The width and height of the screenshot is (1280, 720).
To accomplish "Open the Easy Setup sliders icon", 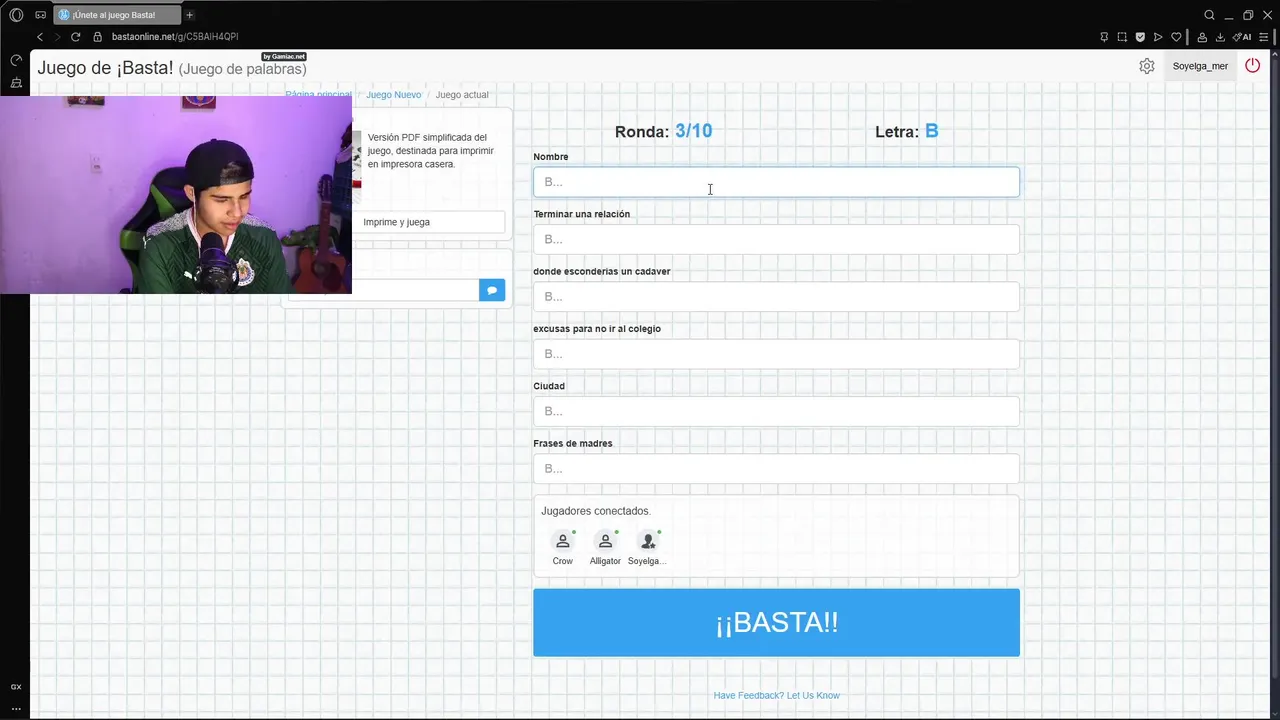I will click(x=1266, y=37).
